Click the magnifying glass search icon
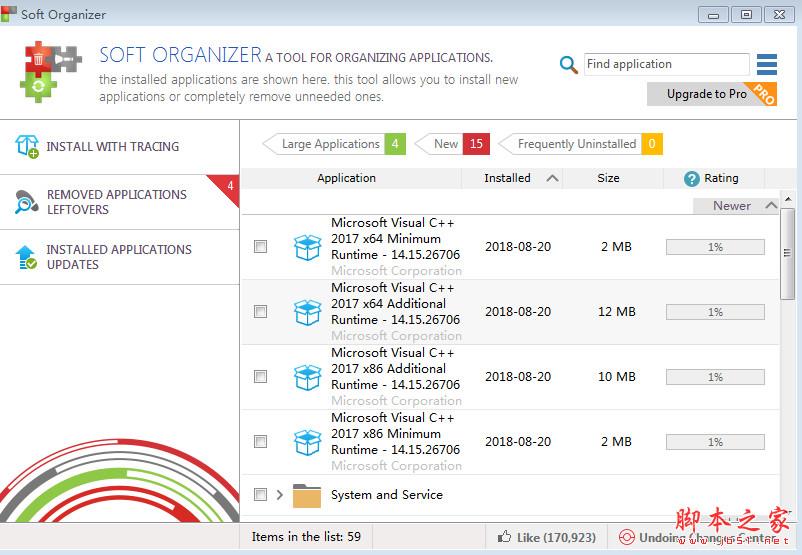 (568, 64)
